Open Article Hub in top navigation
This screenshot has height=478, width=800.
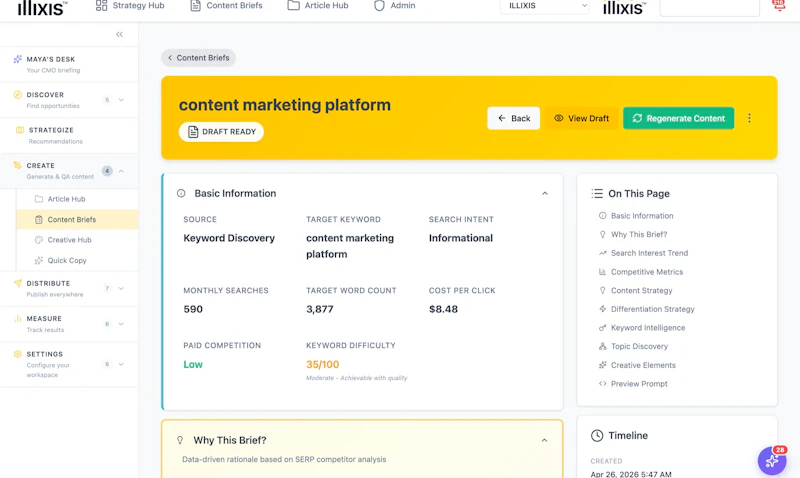[318, 6]
